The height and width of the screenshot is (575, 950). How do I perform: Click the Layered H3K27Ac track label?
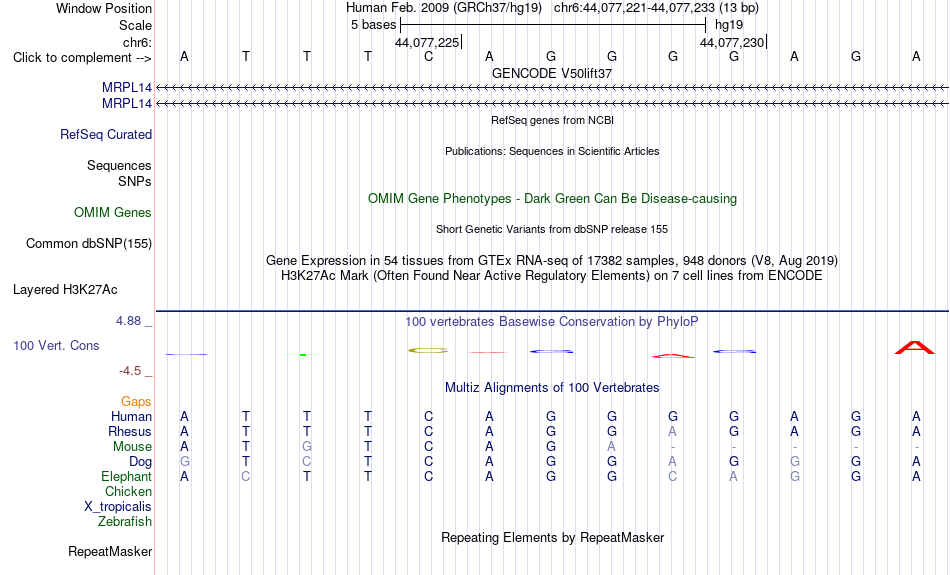(x=65, y=290)
